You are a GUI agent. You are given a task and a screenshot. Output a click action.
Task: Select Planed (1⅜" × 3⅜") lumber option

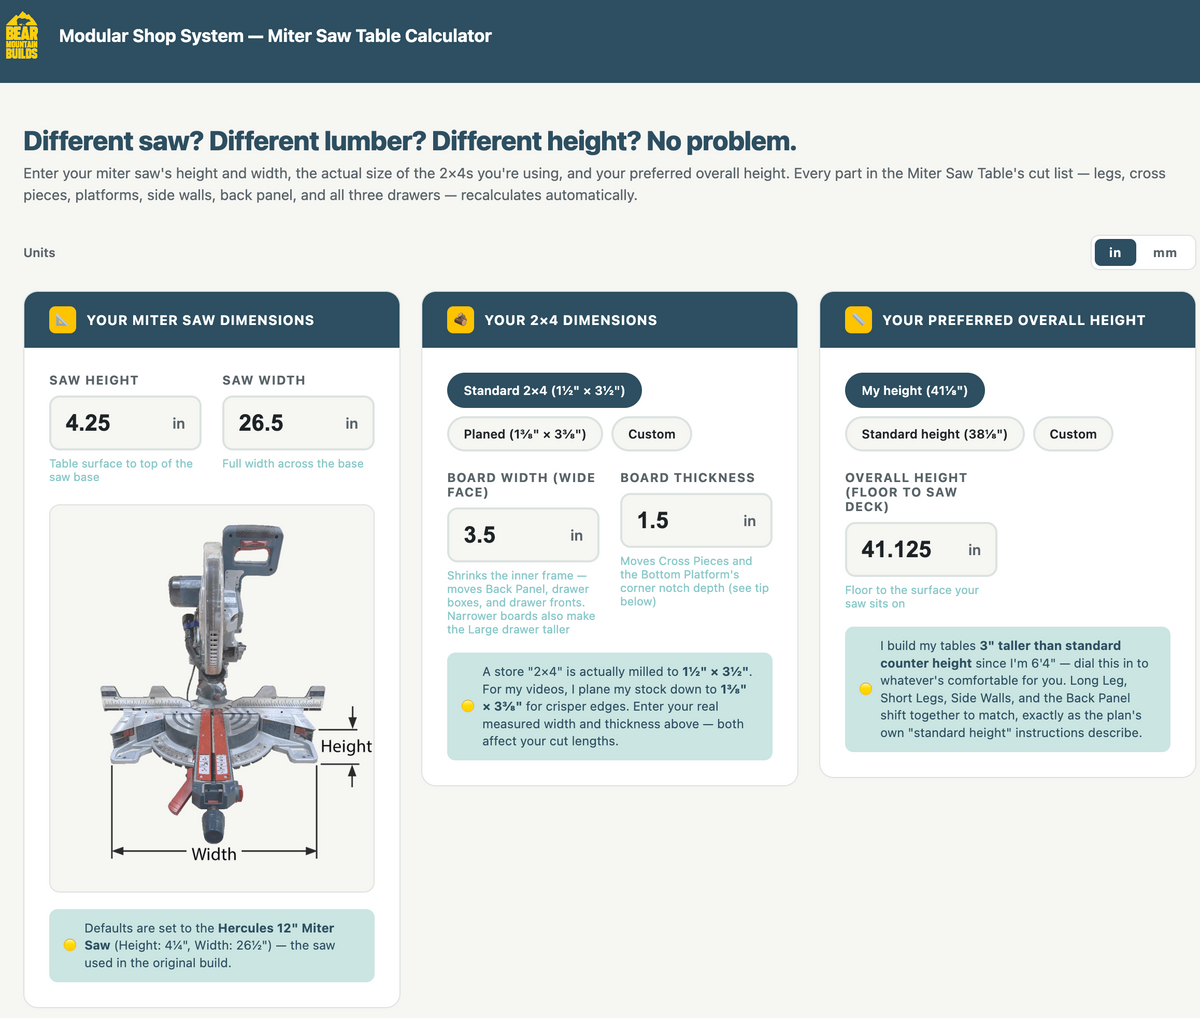click(x=525, y=434)
